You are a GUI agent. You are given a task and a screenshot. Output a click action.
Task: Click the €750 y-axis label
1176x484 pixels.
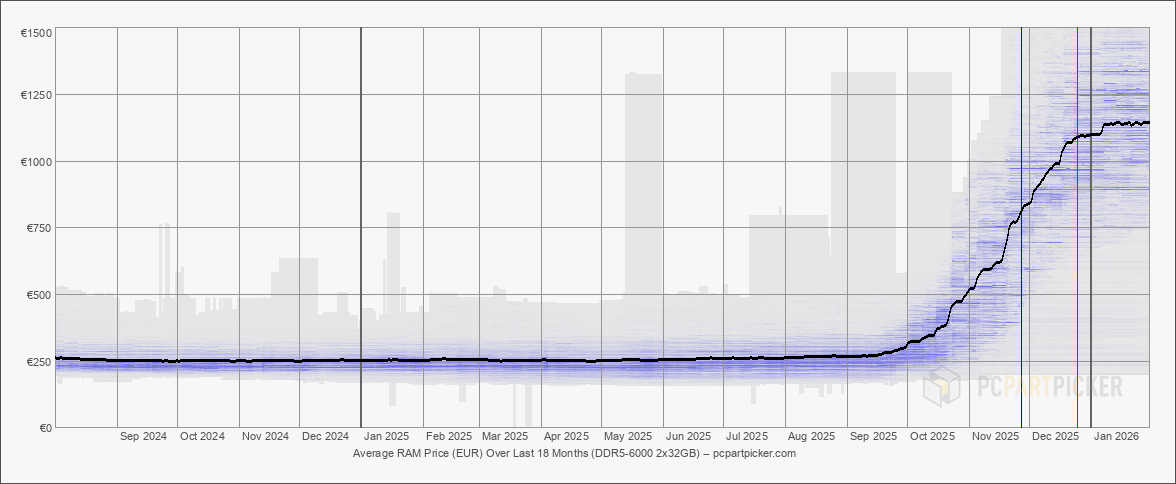(39, 228)
